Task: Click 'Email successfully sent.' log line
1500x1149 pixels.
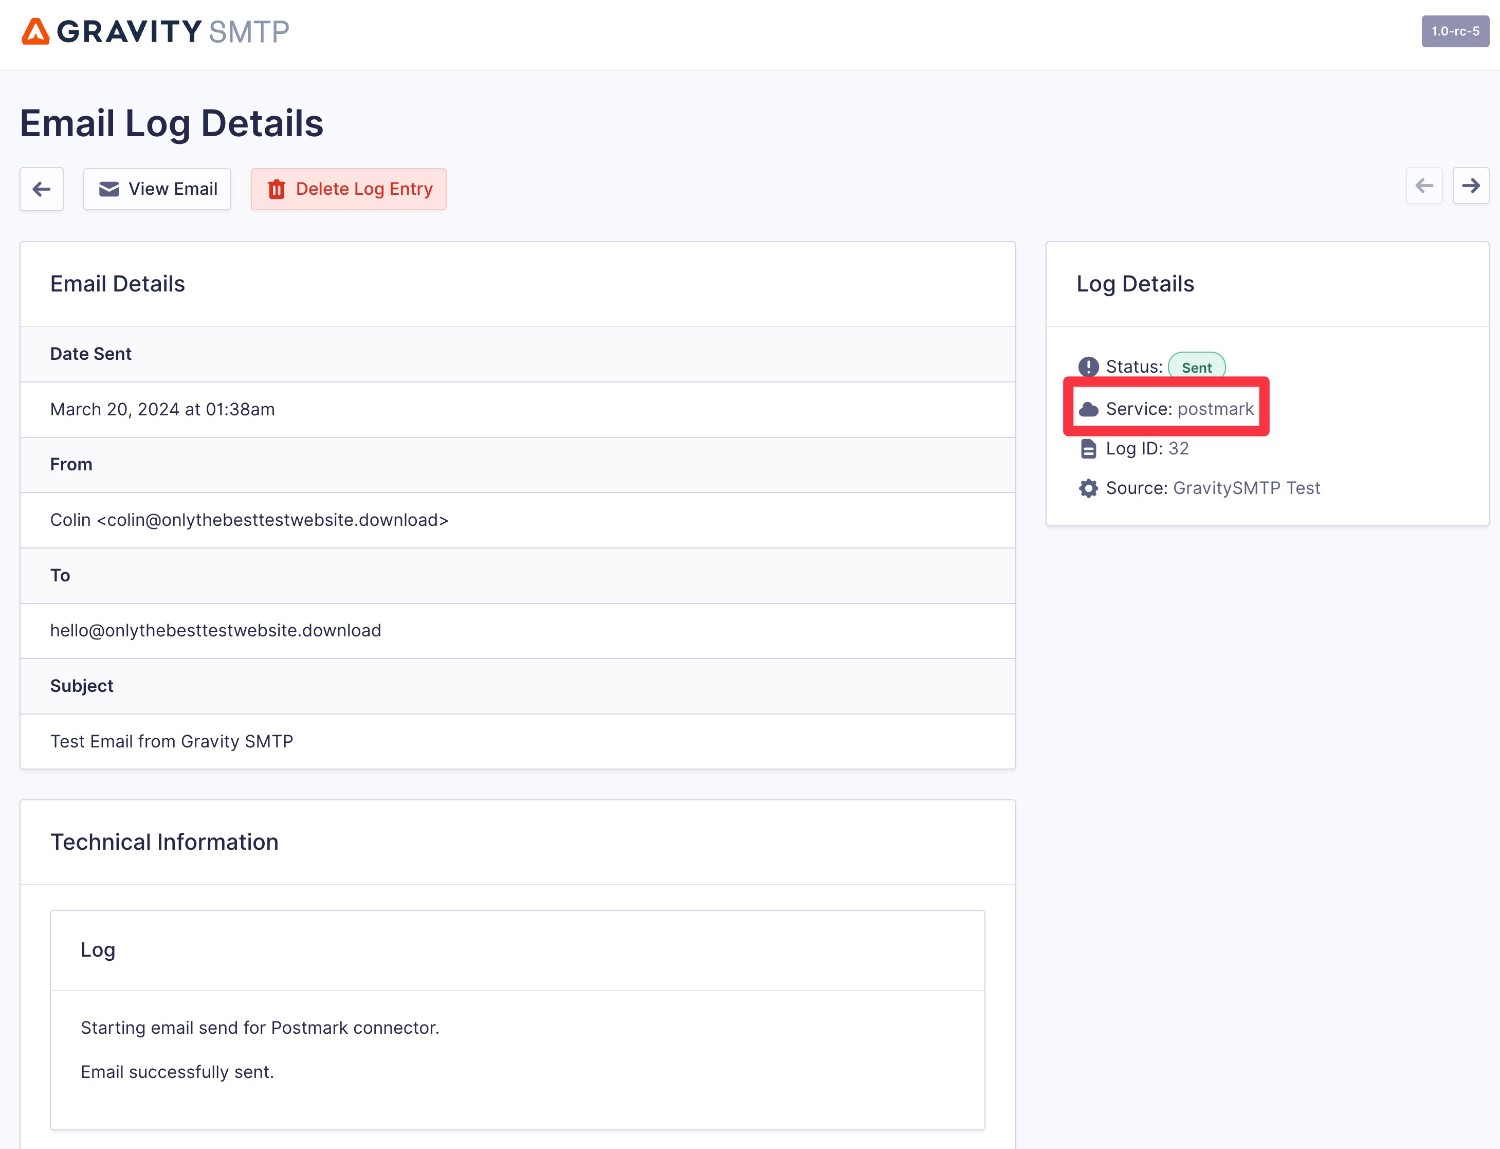Action: tap(177, 1072)
